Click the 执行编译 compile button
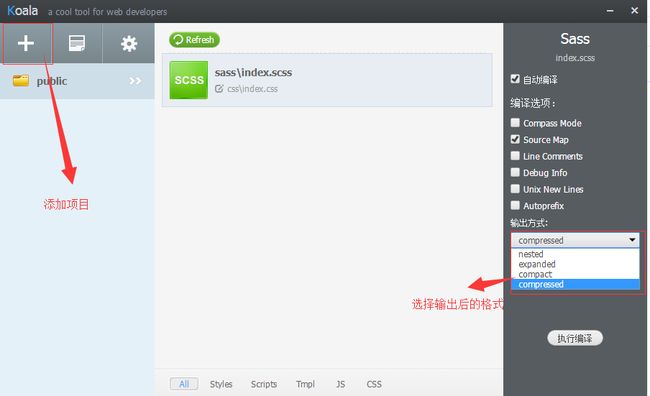The image size is (650, 396). tap(575, 338)
